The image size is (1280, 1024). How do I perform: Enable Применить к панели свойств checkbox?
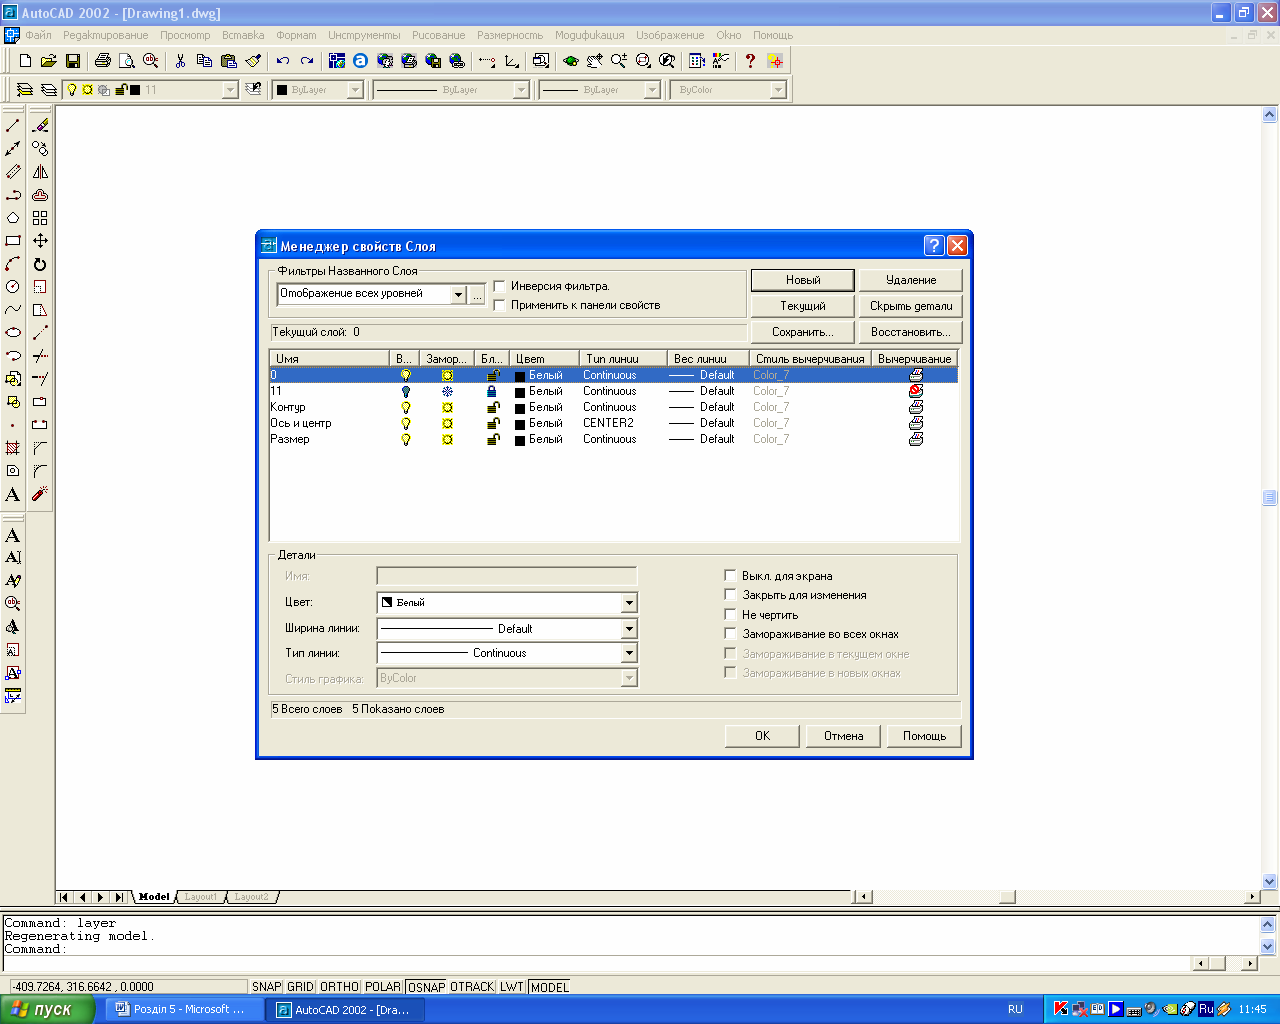coord(499,305)
